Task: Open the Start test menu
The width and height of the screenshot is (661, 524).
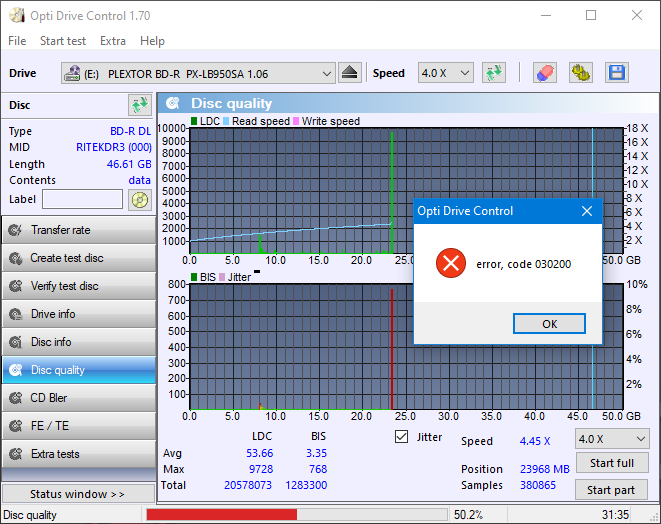Action: pos(63,41)
